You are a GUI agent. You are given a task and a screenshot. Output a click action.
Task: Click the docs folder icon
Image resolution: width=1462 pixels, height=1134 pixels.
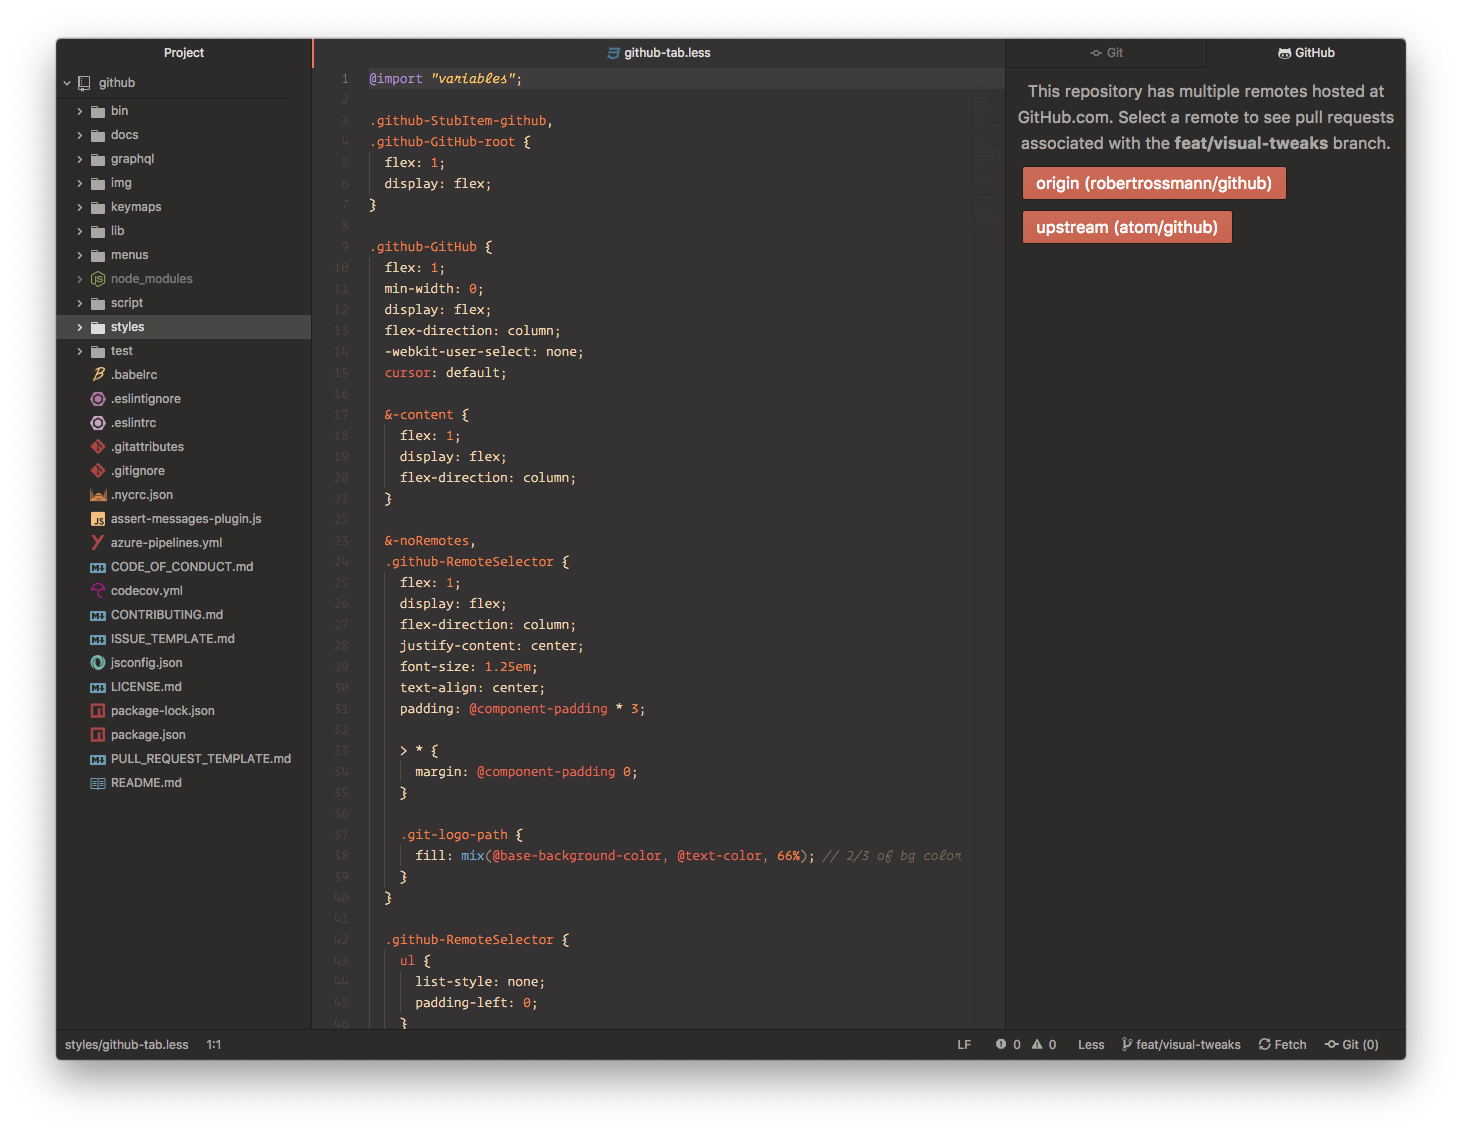tap(98, 135)
